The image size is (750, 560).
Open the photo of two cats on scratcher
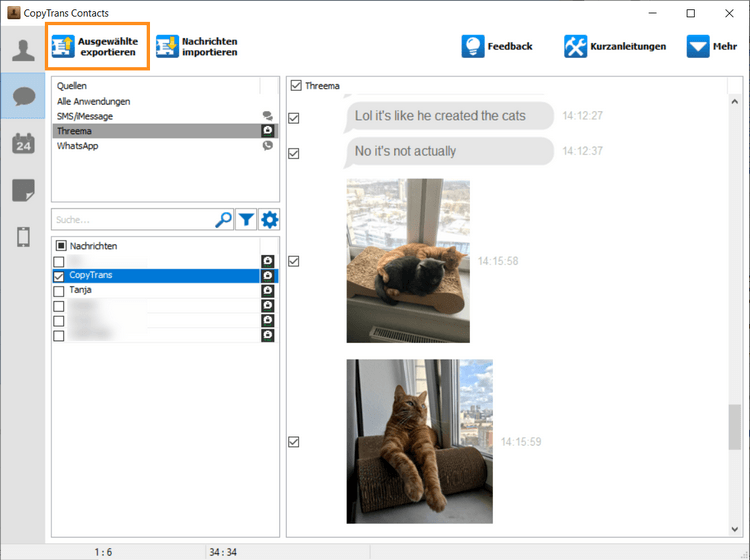408,261
